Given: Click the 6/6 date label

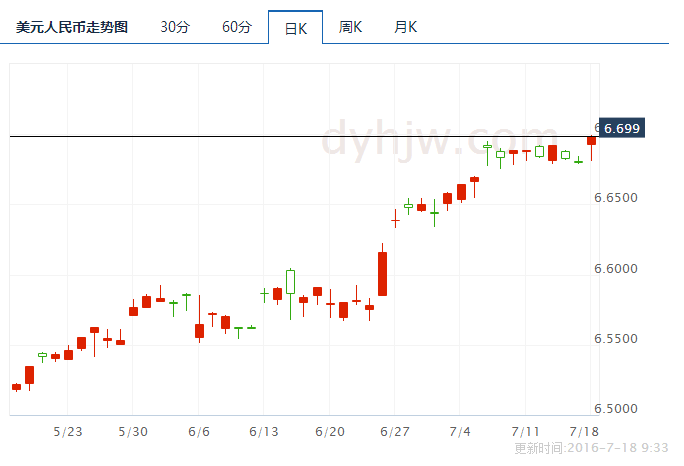Looking at the screenshot, I should 199,432.
